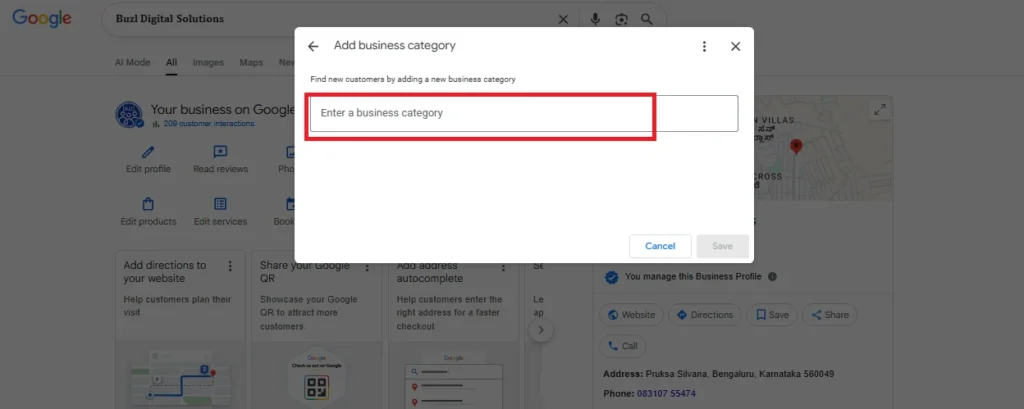
Task: Open the 209 customer interactions link
Action: [x=209, y=123]
